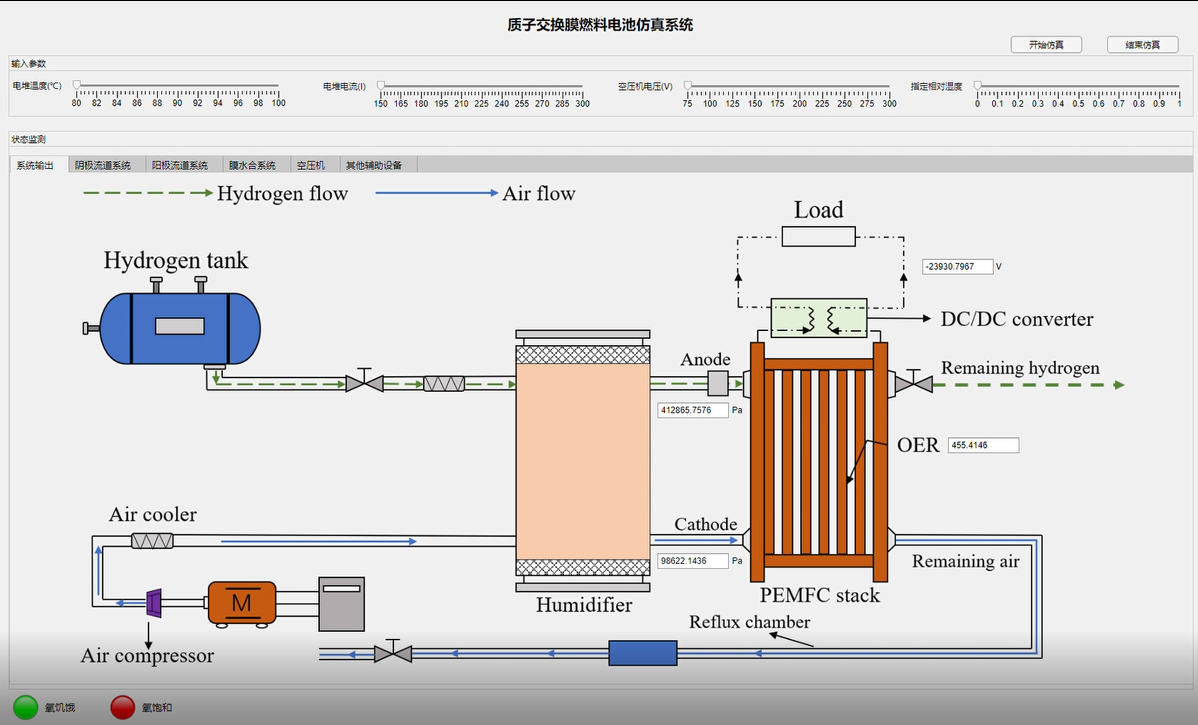Select the Air compressor motor icon
Viewport: 1198px width, 725px height.
point(240,601)
